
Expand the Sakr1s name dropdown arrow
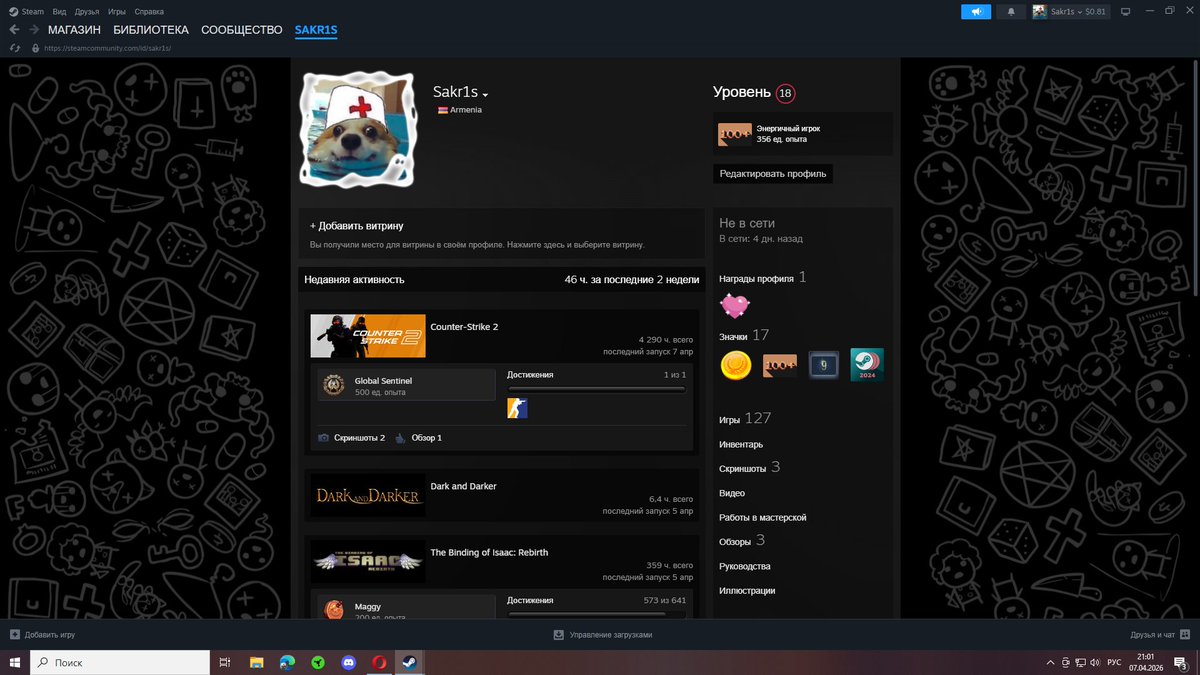click(485, 94)
